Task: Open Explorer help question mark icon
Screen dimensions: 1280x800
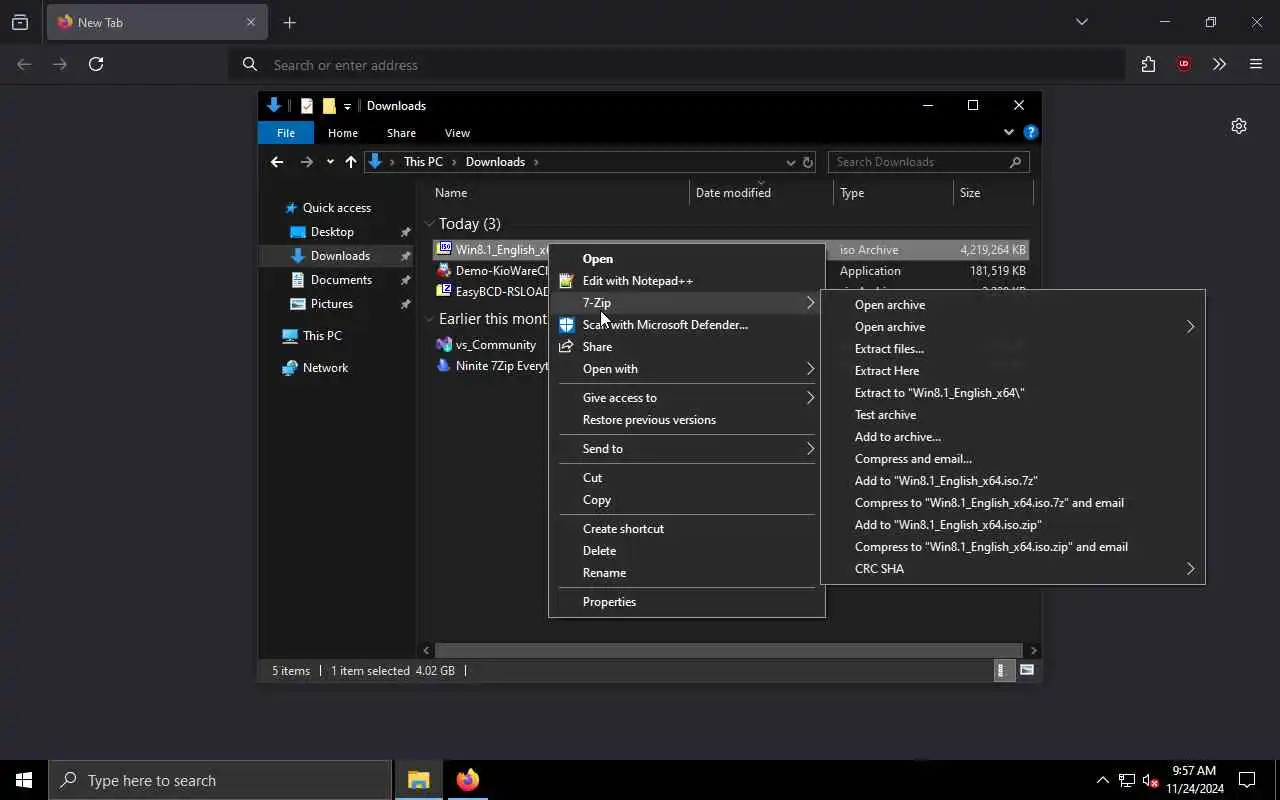Action: click(x=1031, y=132)
